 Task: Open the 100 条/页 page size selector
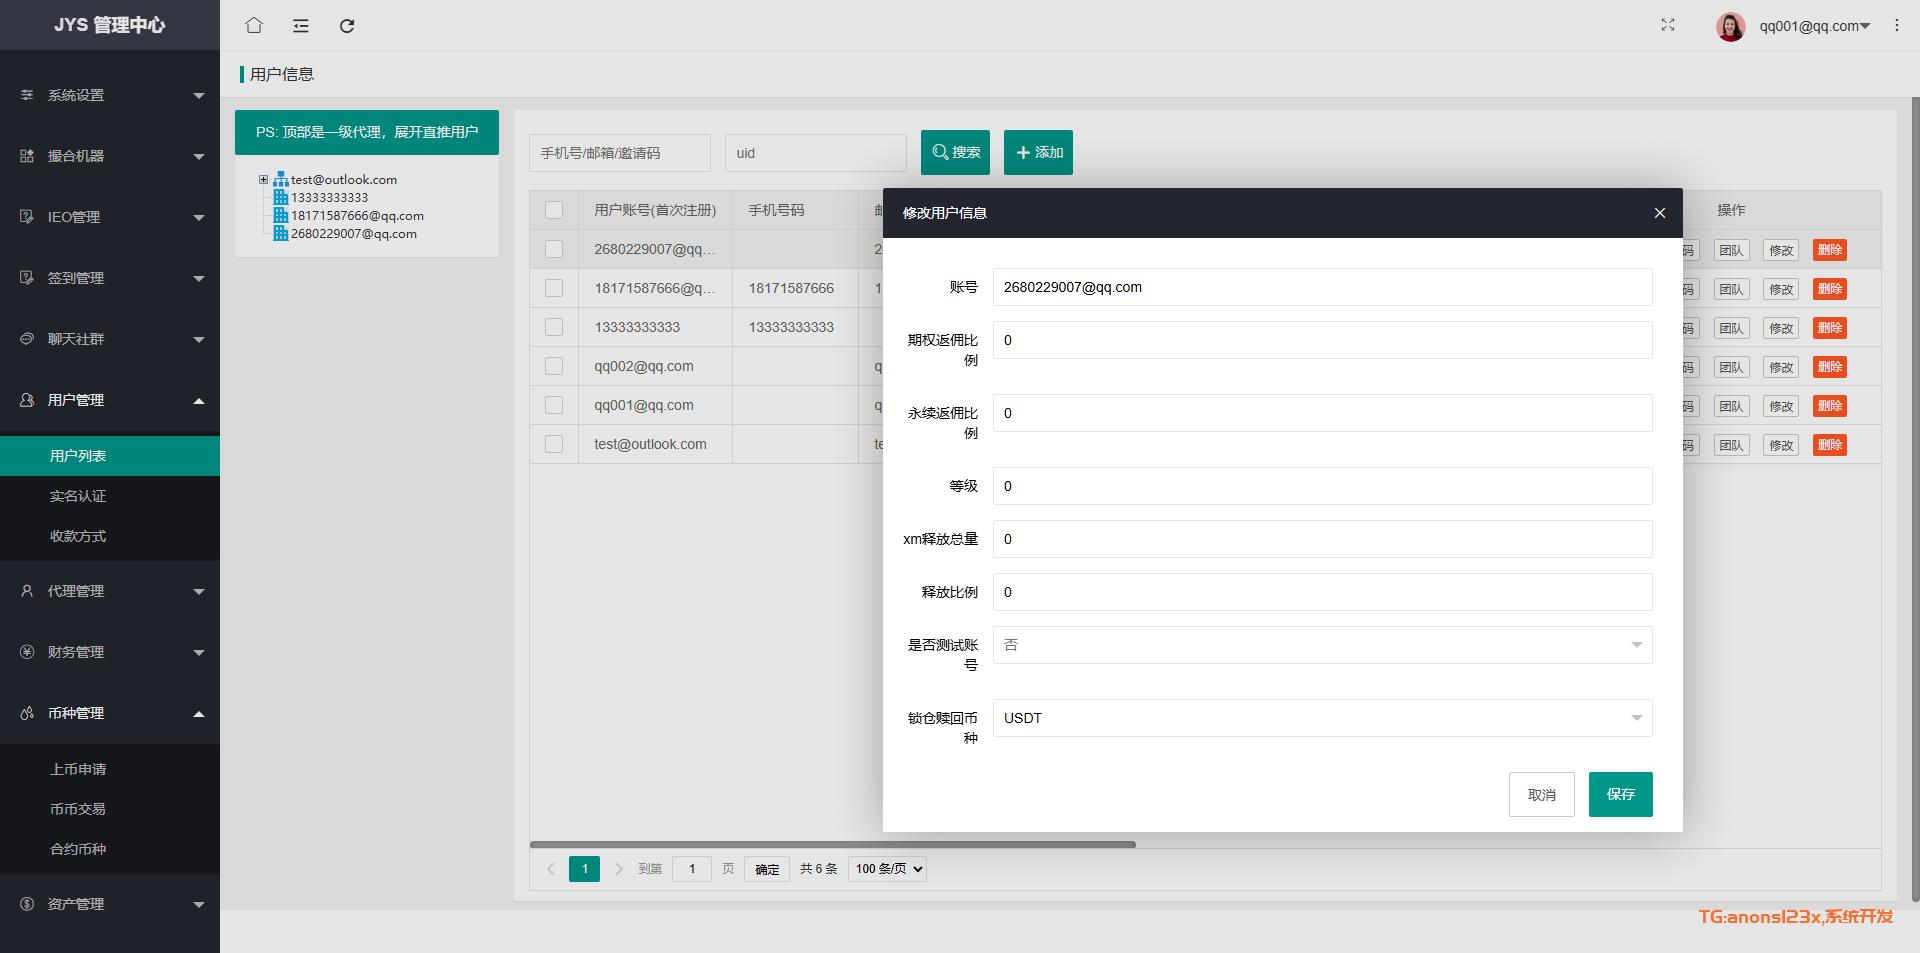tap(887, 869)
